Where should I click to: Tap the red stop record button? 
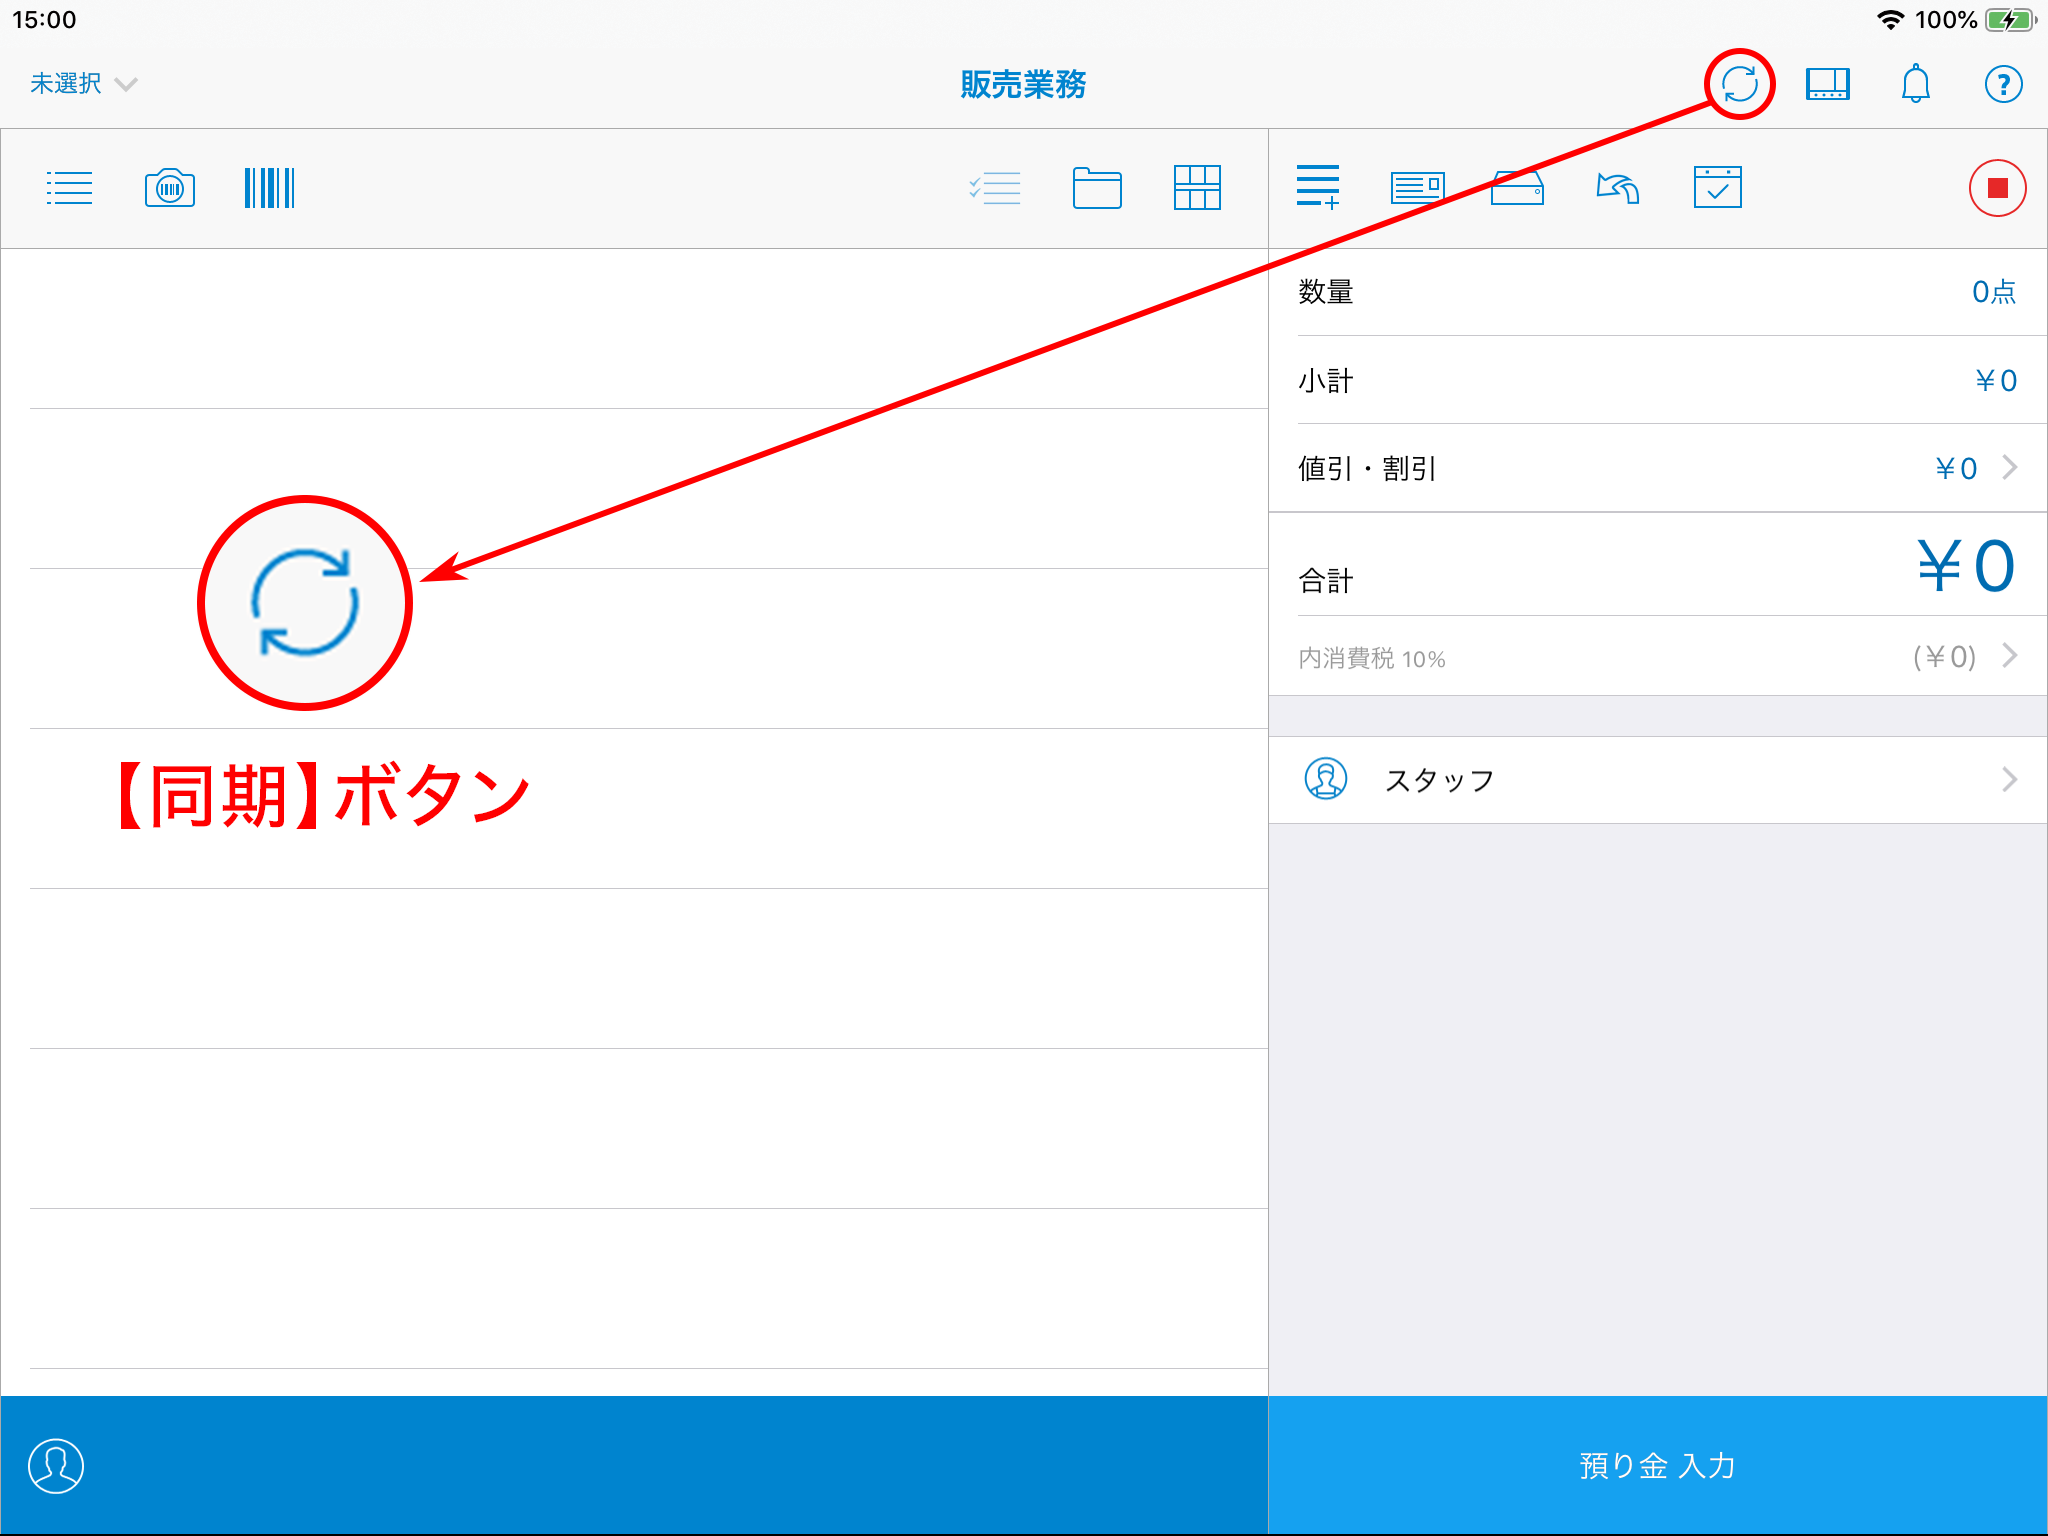pos(1997,188)
